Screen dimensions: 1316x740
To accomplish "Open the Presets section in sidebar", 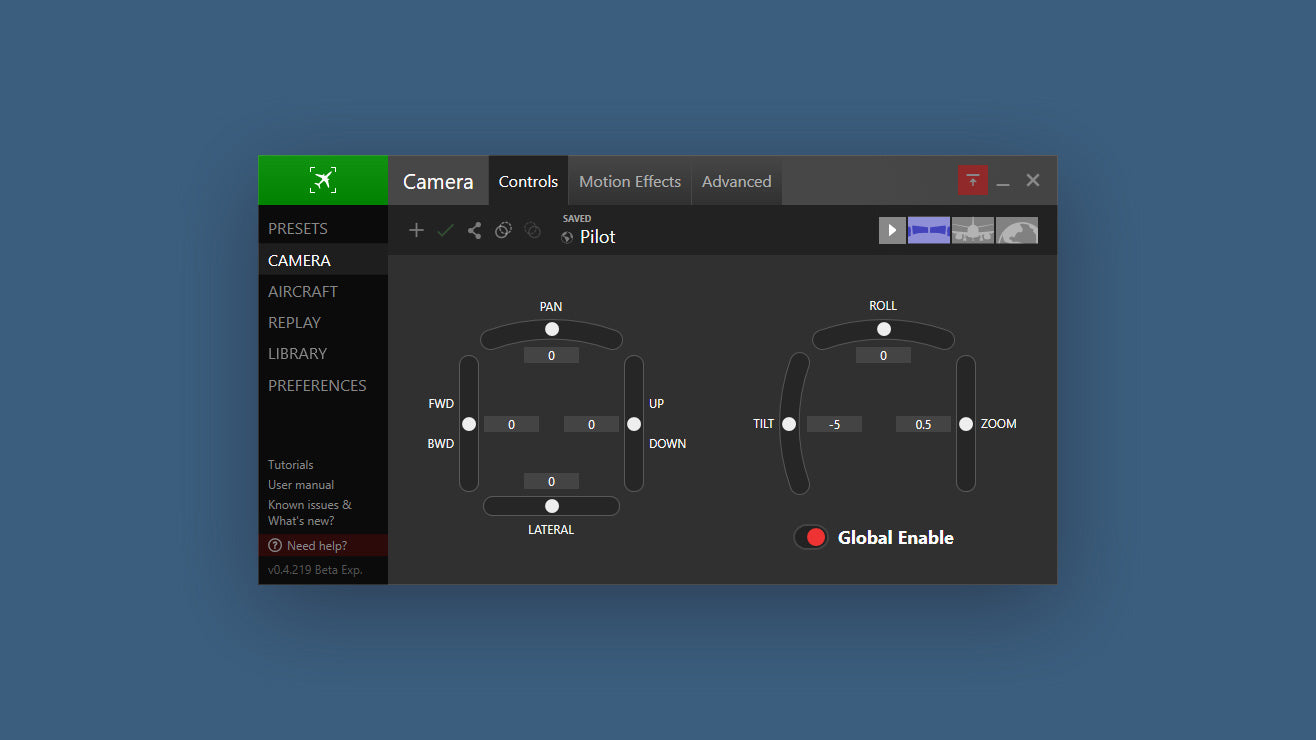I will point(298,229).
